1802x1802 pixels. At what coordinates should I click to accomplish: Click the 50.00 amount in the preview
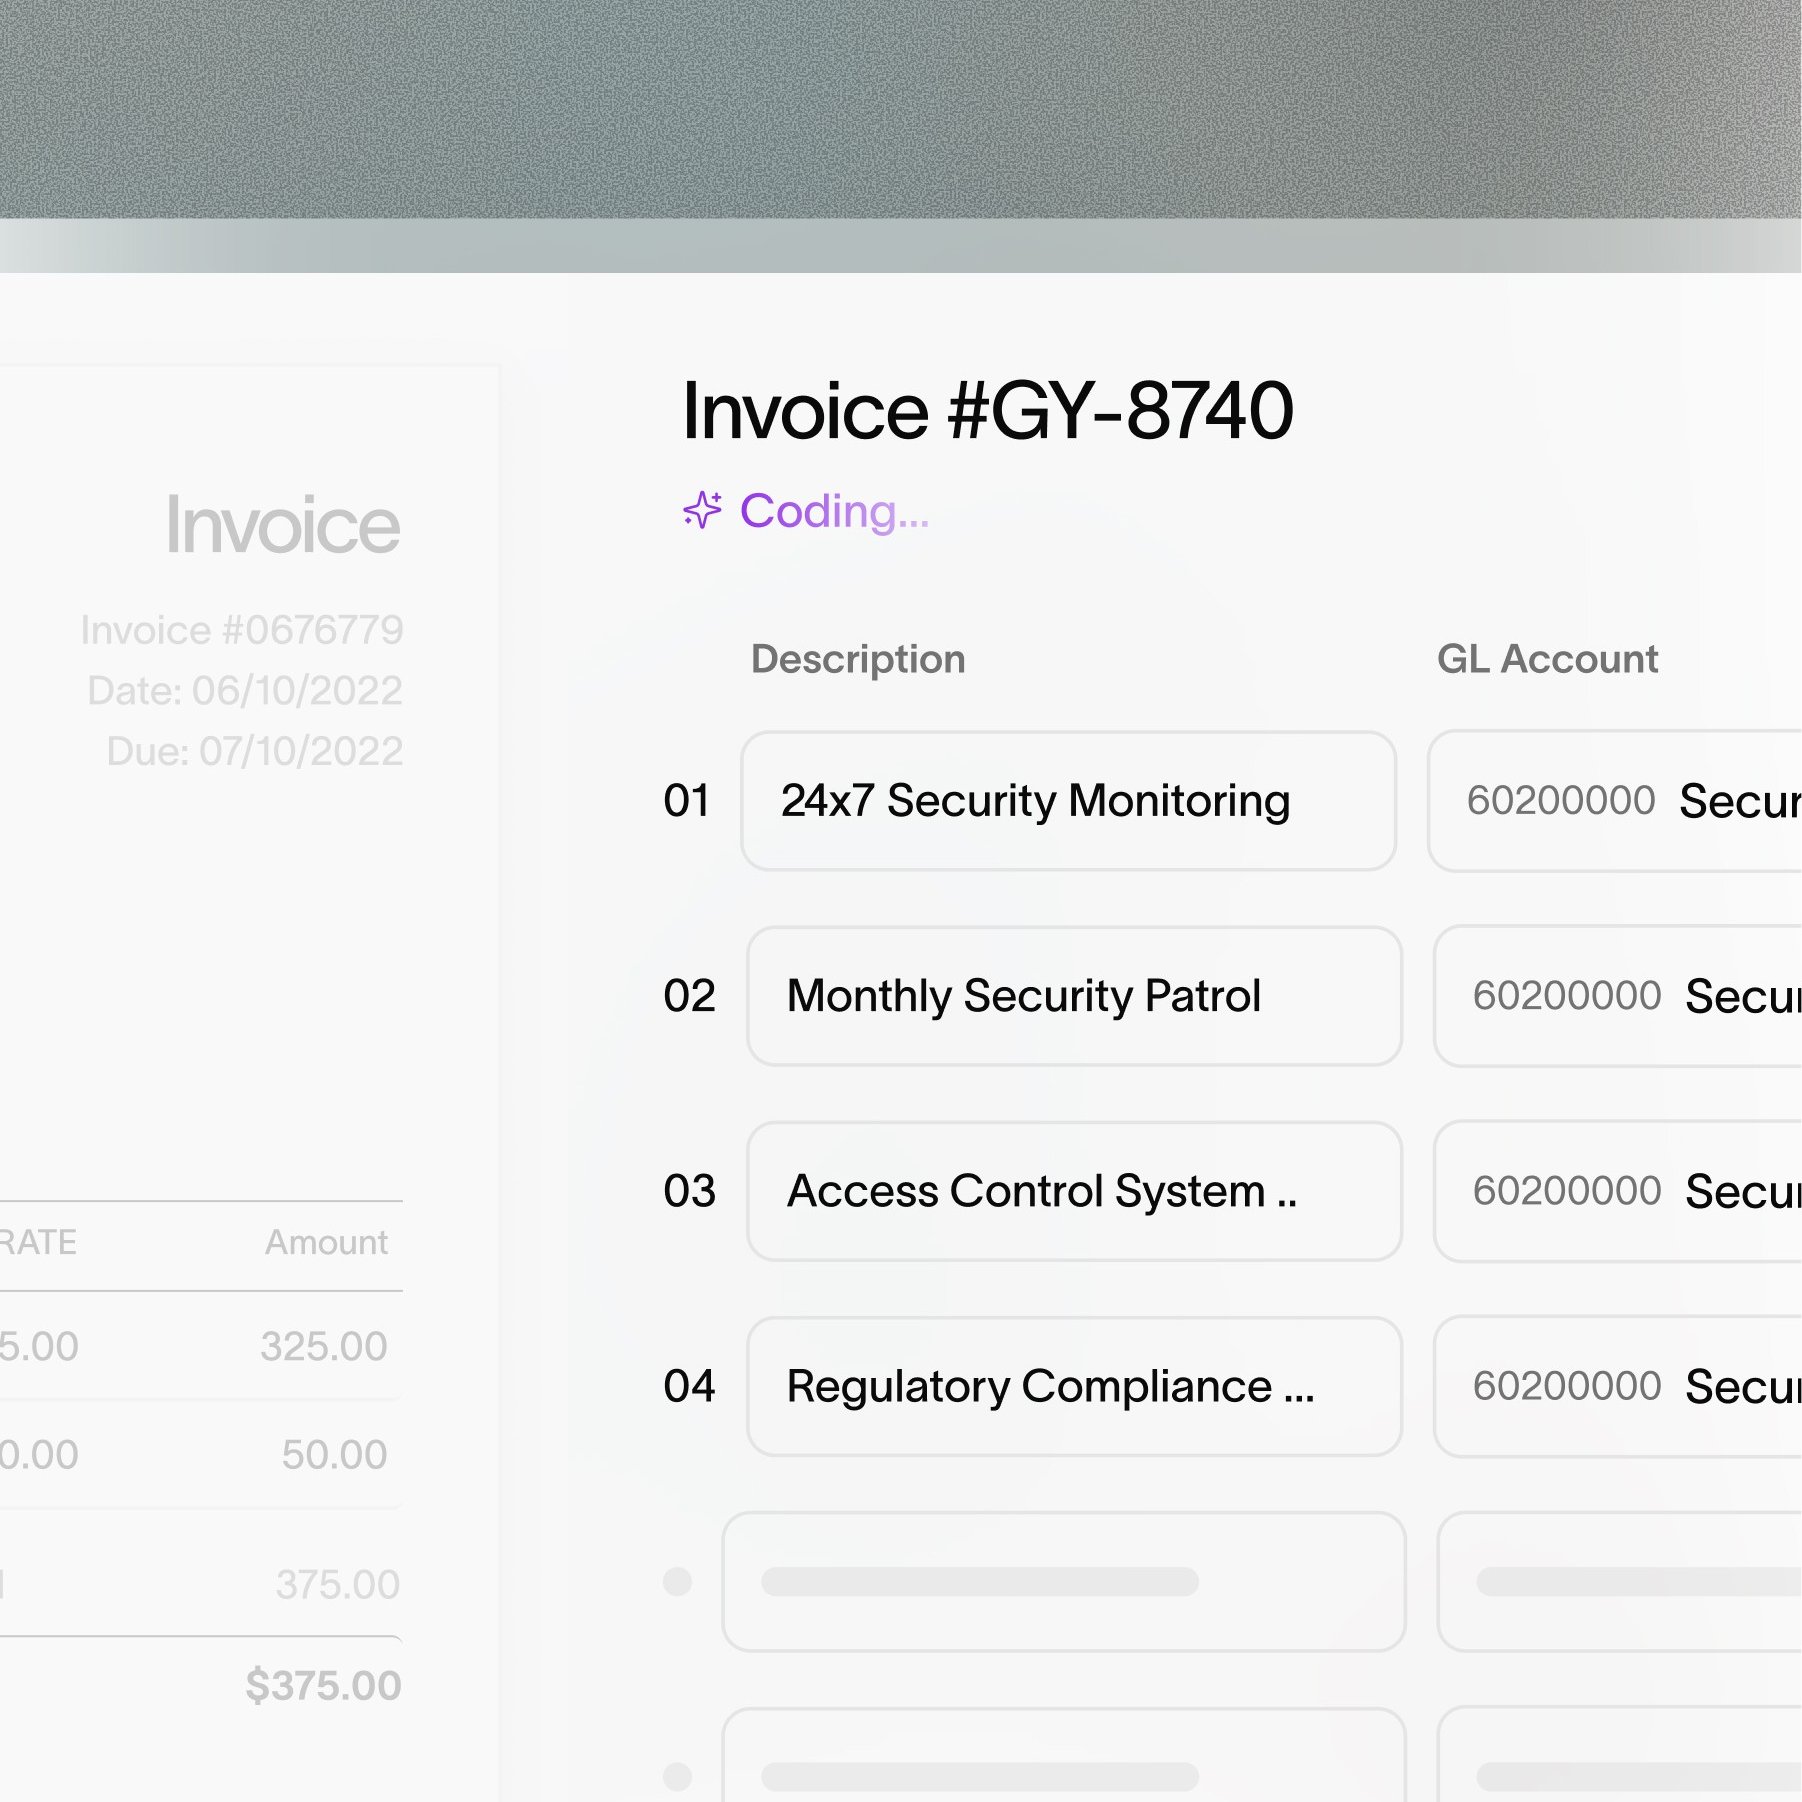pyautogui.click(x=334, y=1455)
